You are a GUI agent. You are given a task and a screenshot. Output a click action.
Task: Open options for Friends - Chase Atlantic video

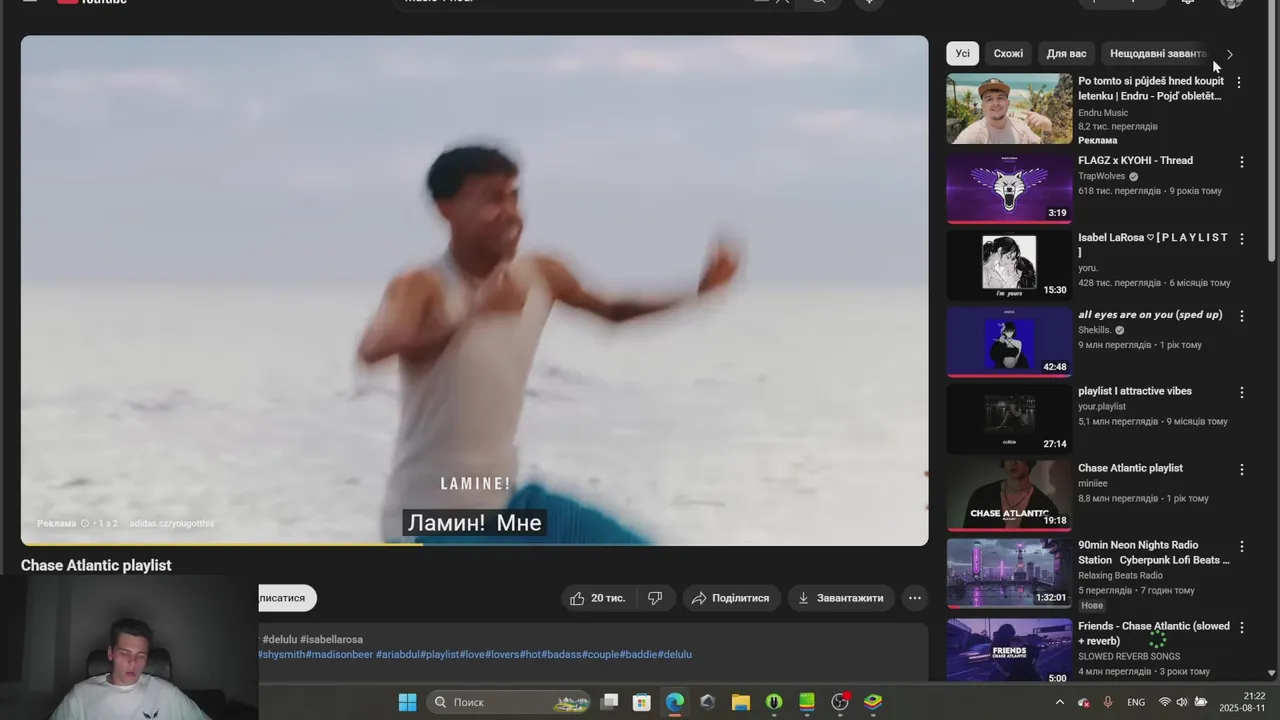coord(1242,628)
